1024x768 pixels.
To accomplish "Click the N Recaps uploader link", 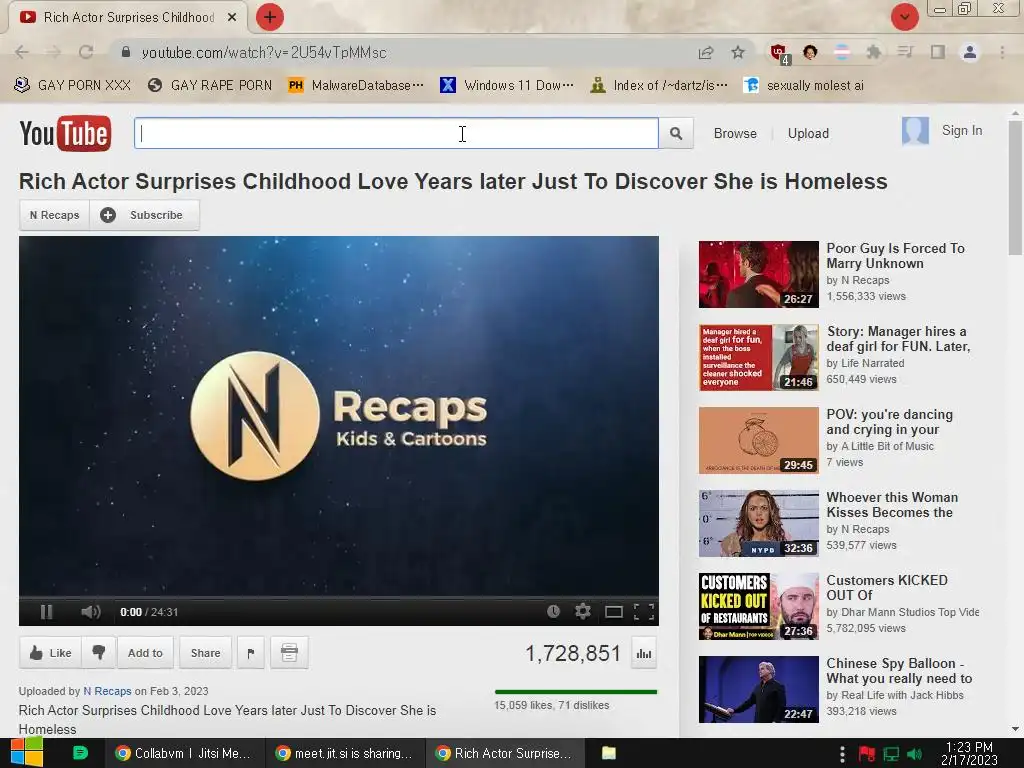I will click(x=107, y=691).
